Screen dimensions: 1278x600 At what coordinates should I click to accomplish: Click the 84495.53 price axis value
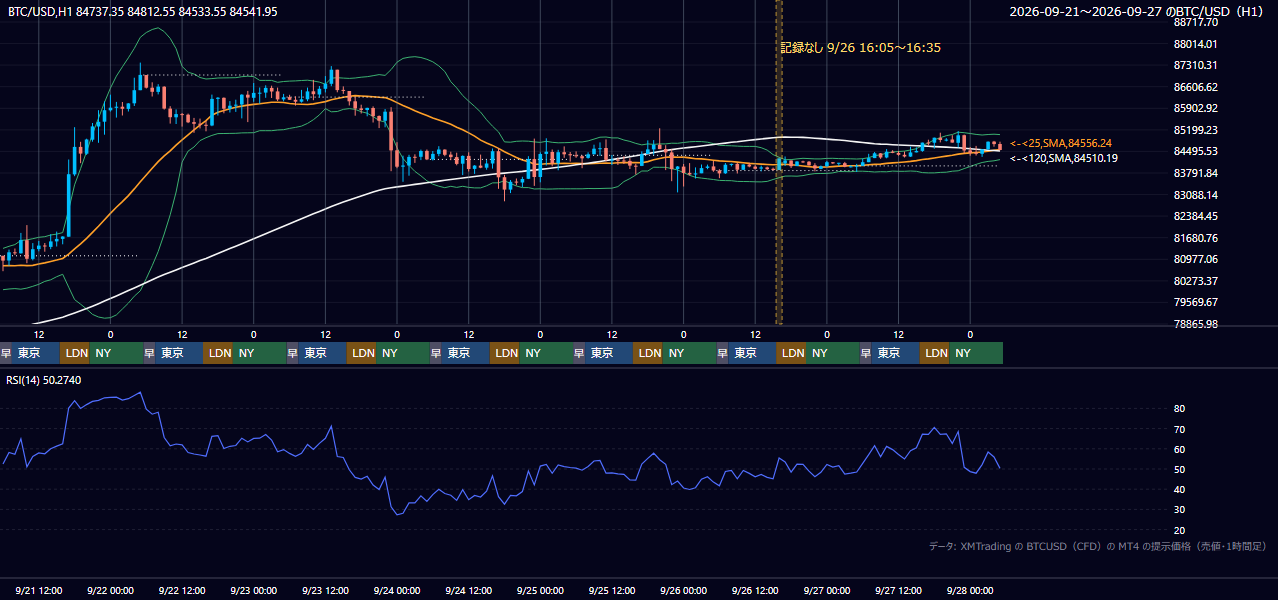click(x=1195, y=151)
